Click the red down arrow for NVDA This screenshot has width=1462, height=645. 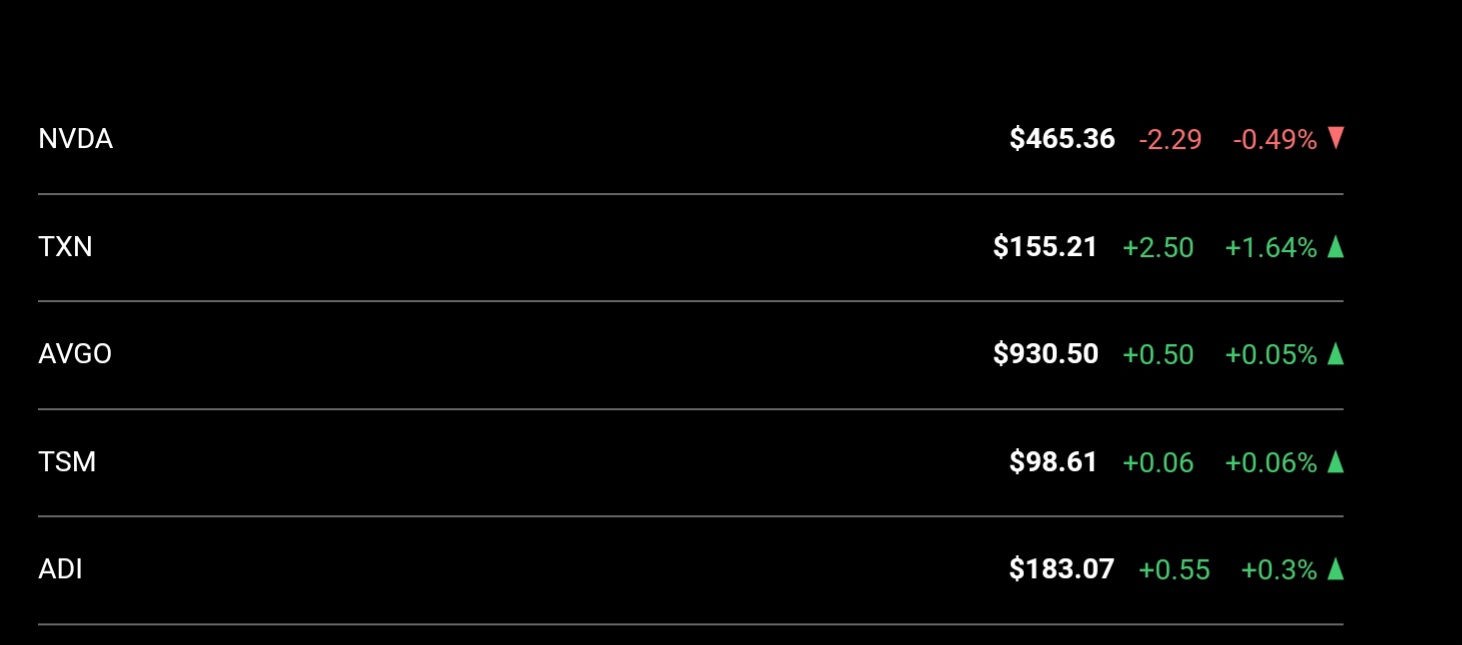(x=1335, y=139)
